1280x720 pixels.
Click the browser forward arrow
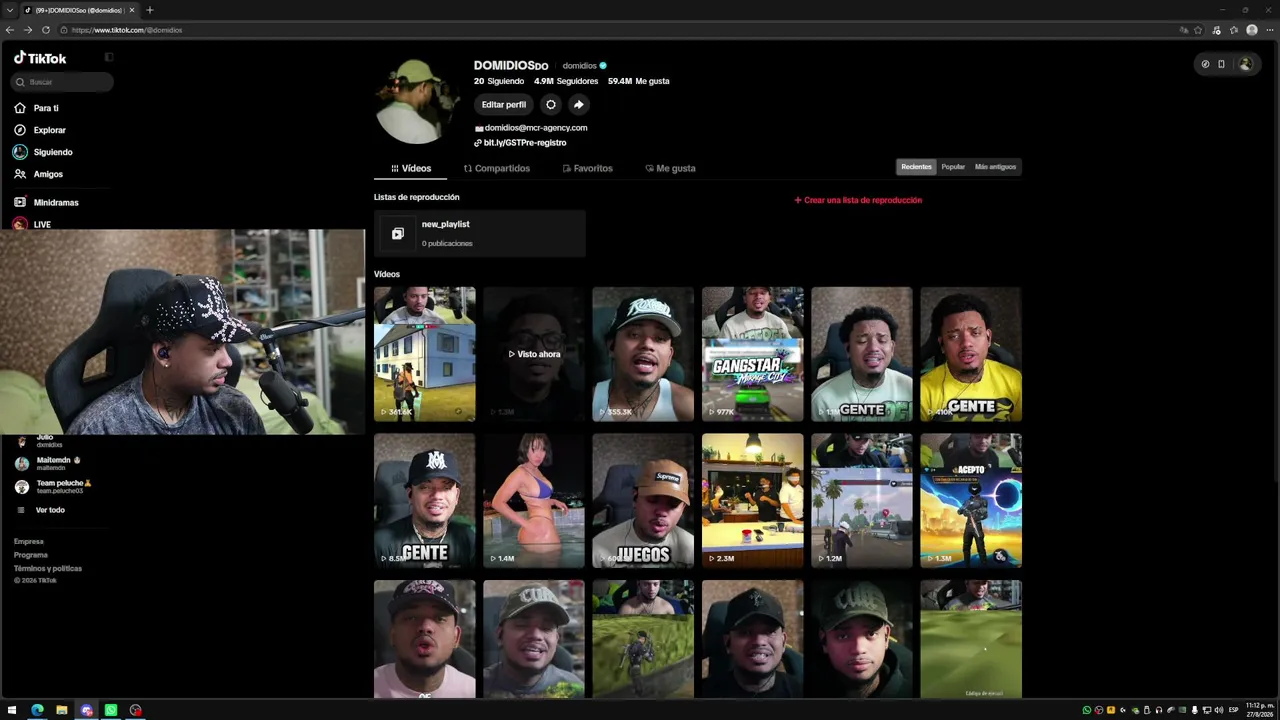pyautogui.click(x=28, y=30)
